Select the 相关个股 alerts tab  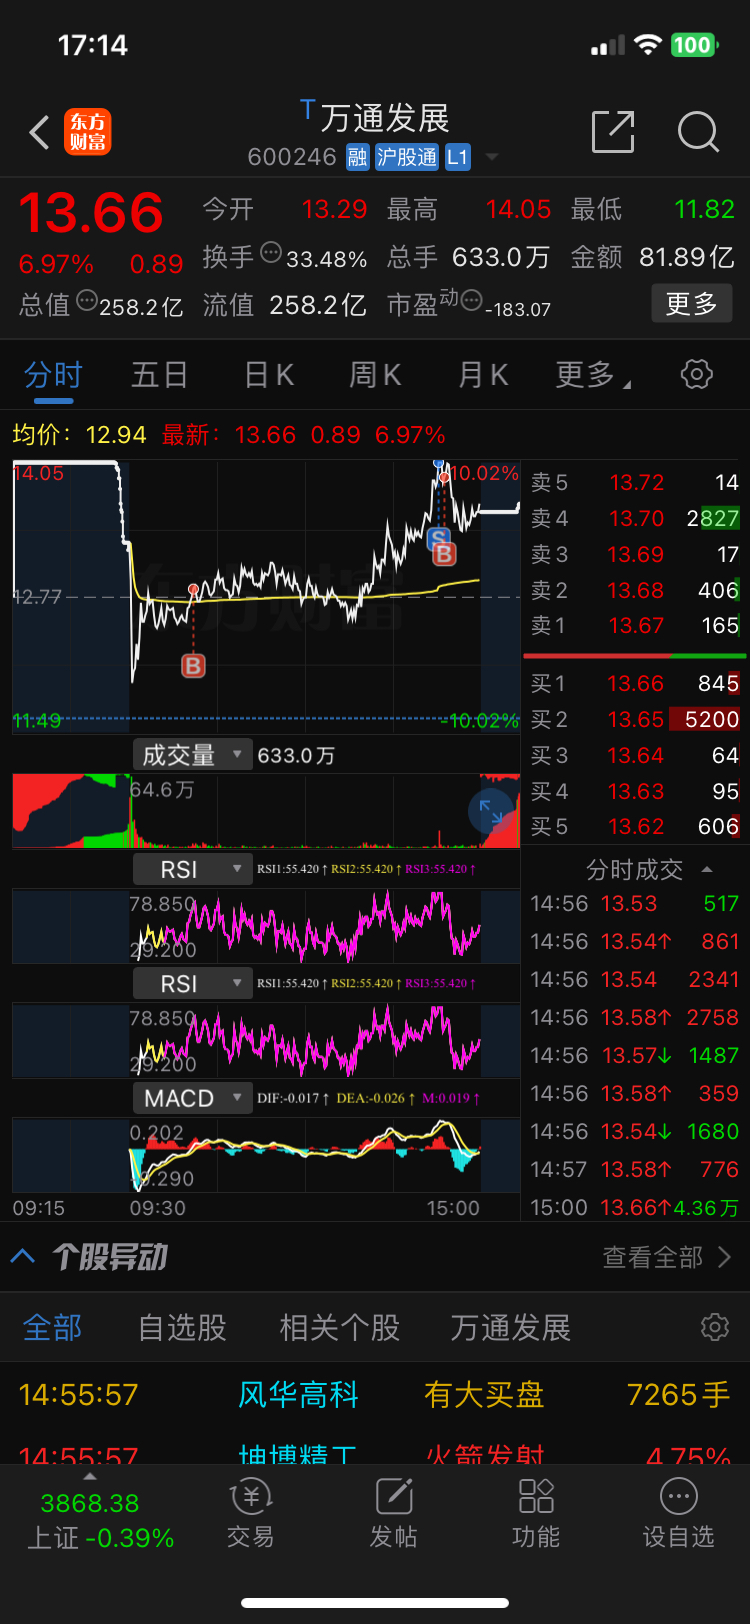click(x=340, y=1327)
